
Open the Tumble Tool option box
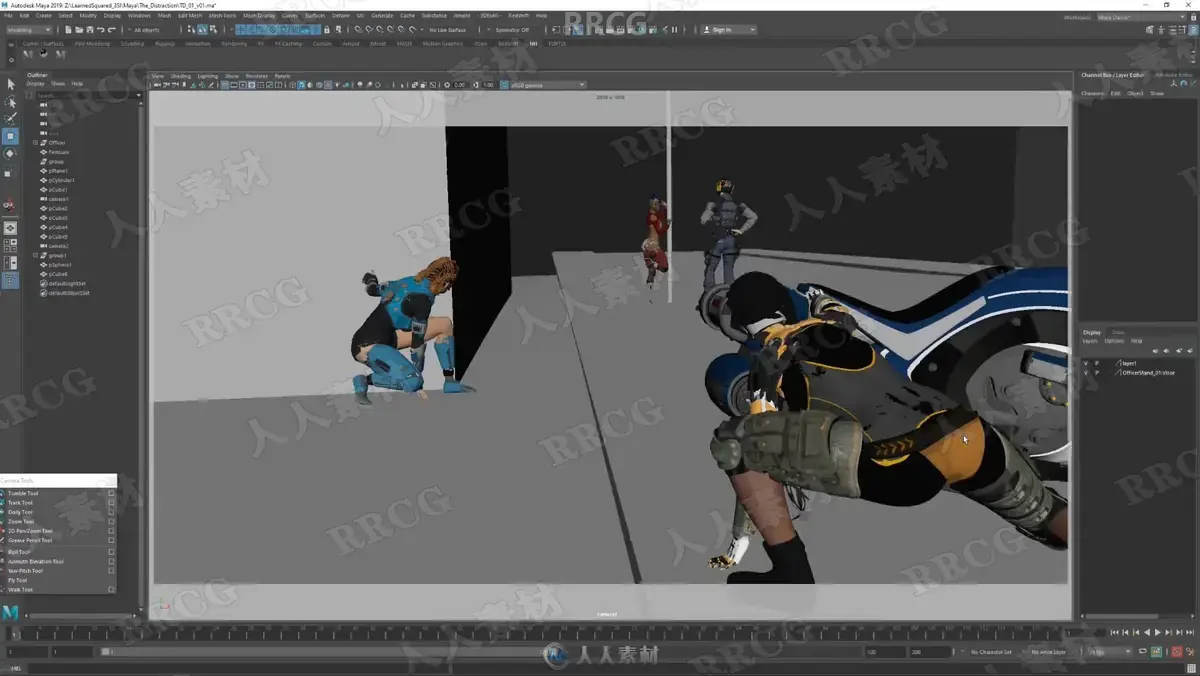[x=111, y=493]
